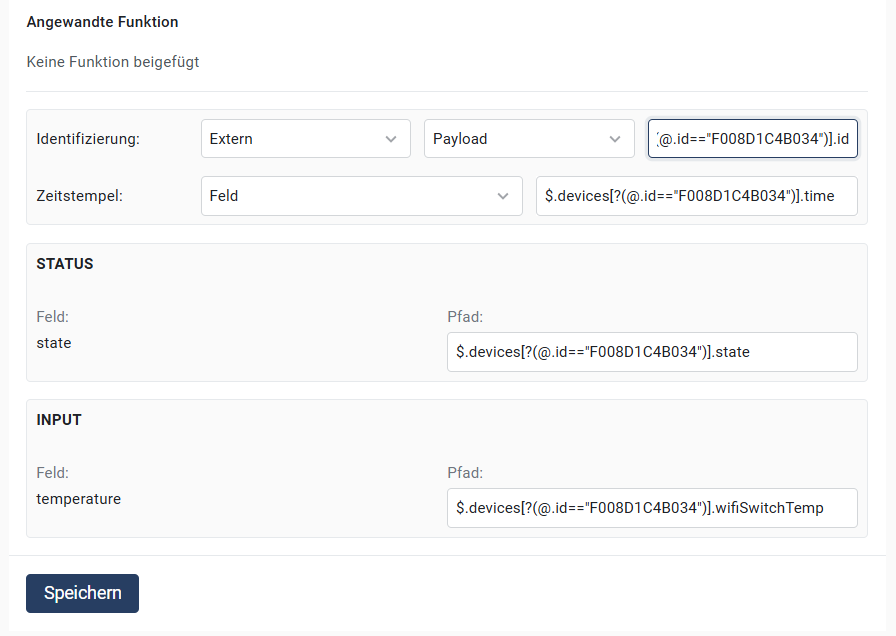Select the STATUS section header
Screen dimensions: 896x636
[65, 264]
